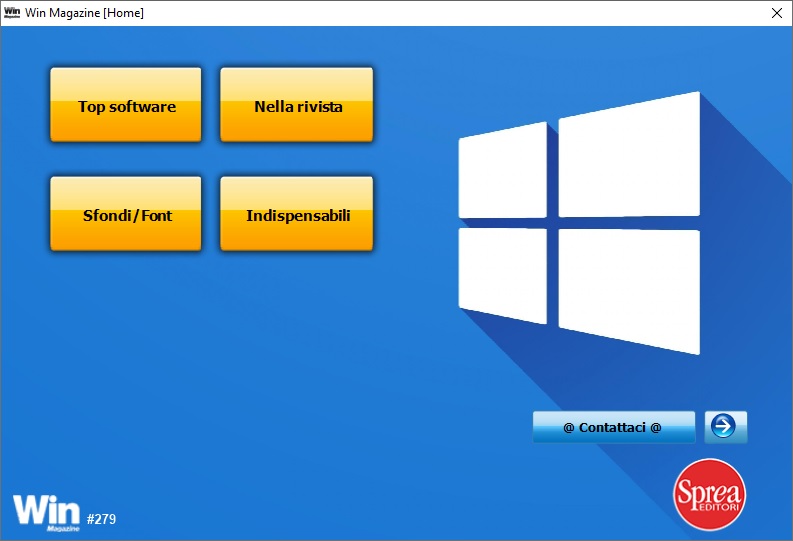Open the Top software section
The width and height of the screenshot is (793, 541).
click(x=126, y=105)
